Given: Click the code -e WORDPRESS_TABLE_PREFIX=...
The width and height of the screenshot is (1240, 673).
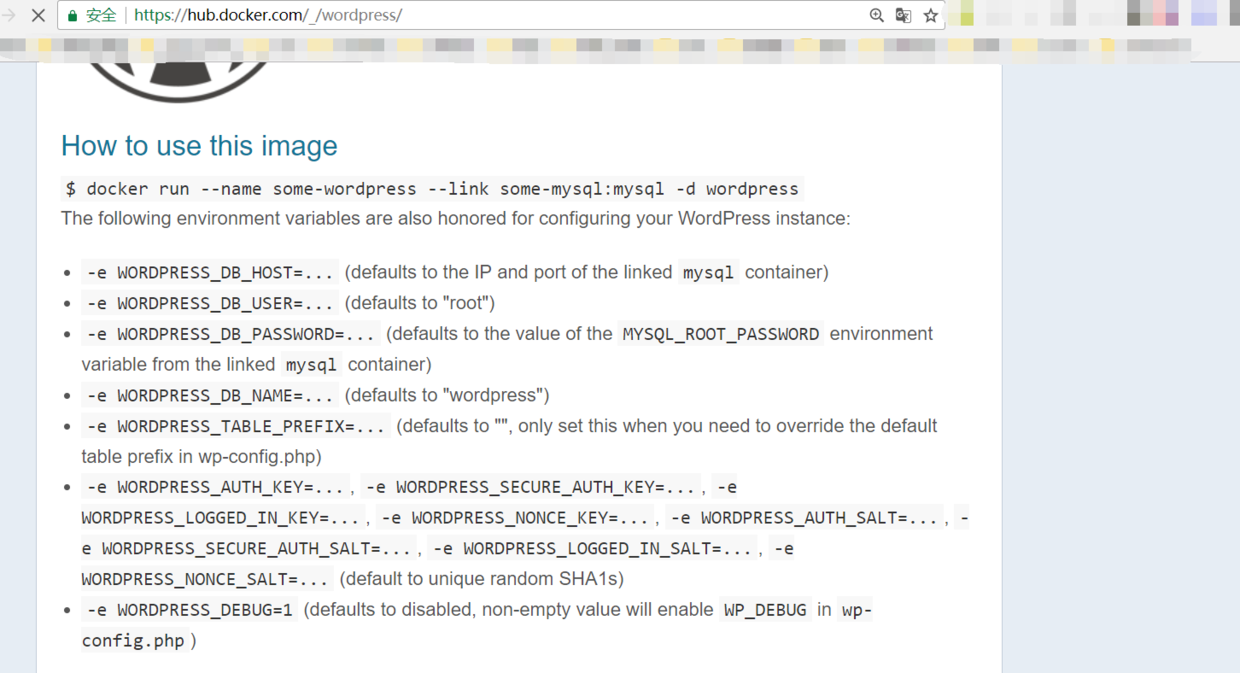Looking at the screenshot, I should (x=236, y=426).
